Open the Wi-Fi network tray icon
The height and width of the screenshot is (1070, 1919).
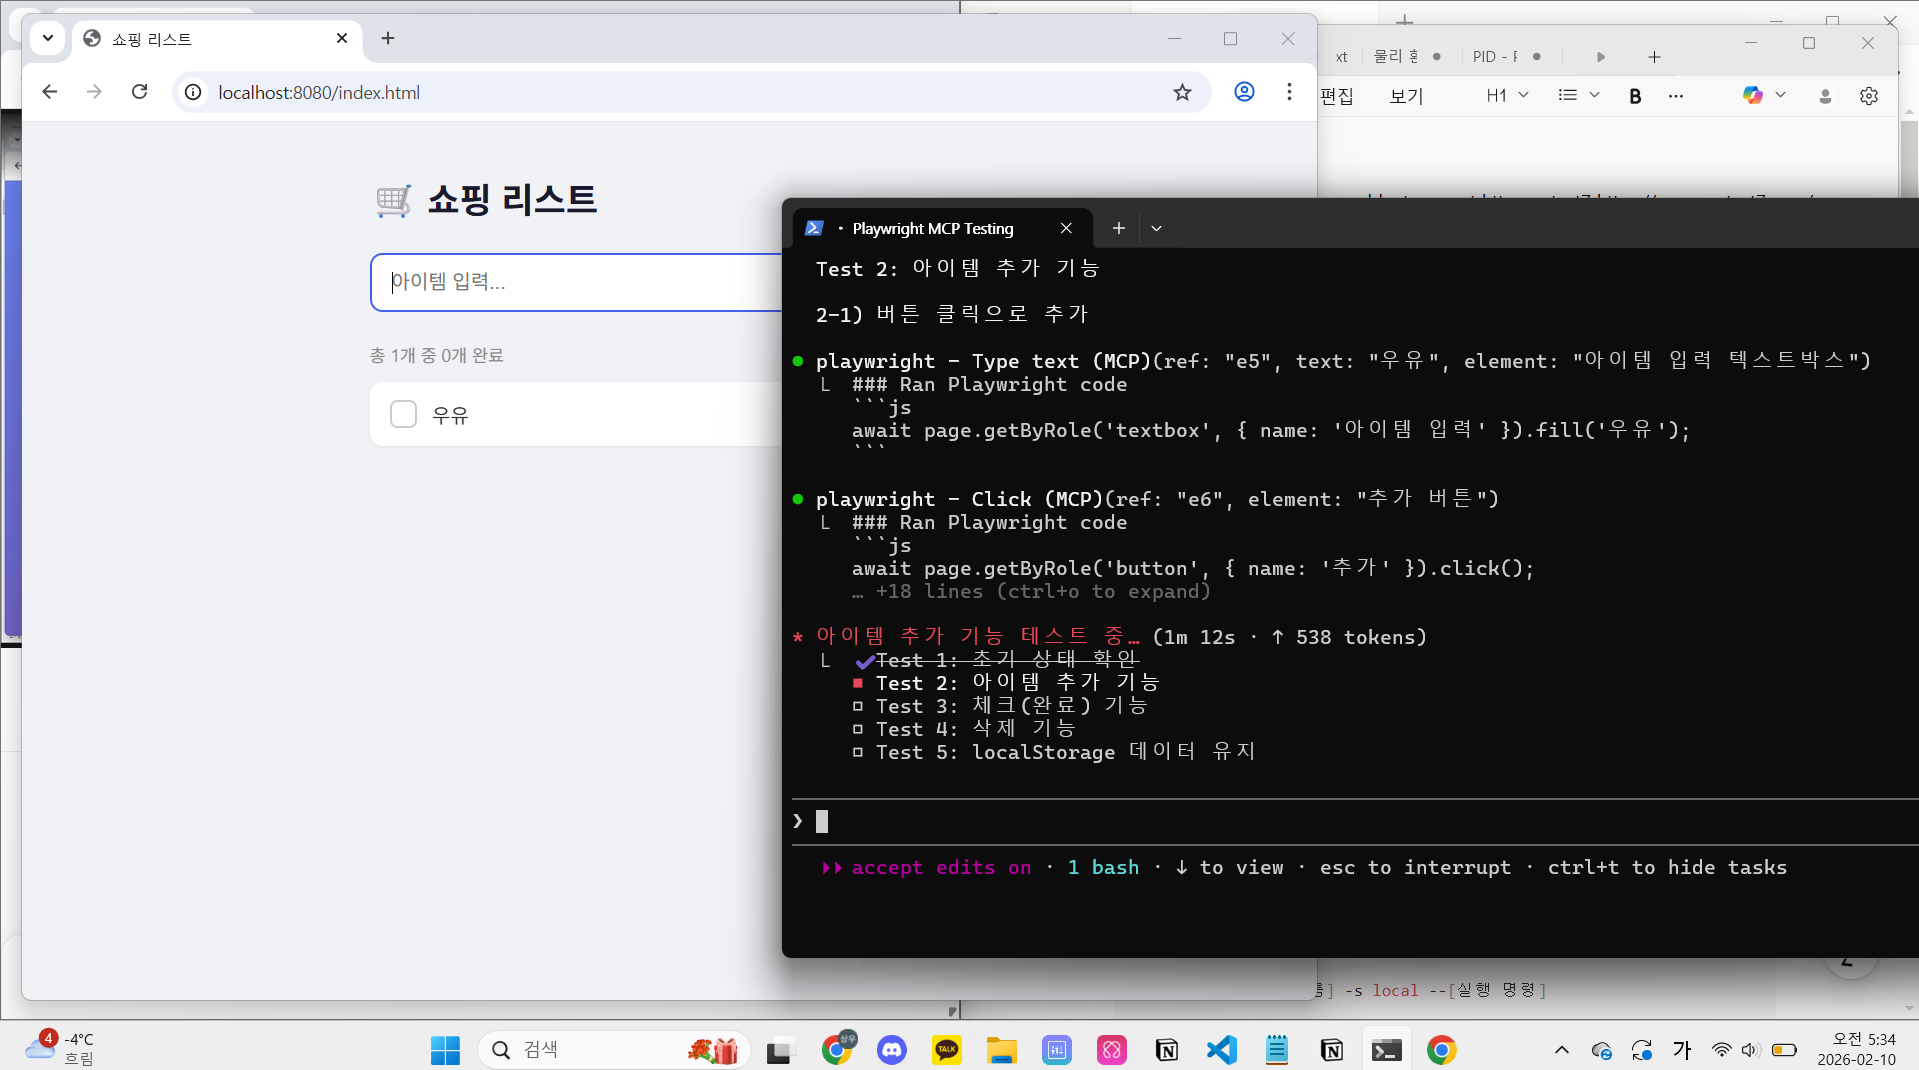[x=1721, y=1050]
